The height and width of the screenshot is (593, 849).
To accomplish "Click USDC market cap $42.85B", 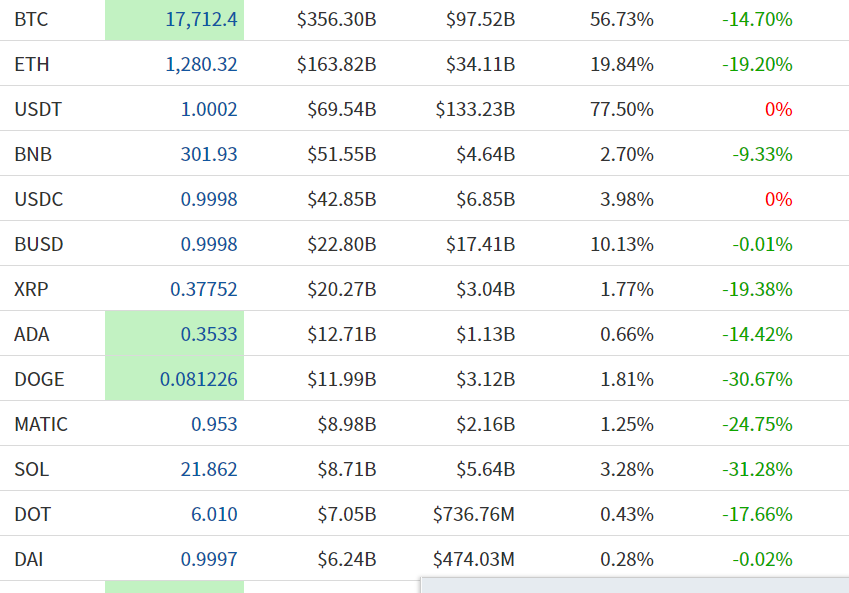I will [x=342, y=199].
